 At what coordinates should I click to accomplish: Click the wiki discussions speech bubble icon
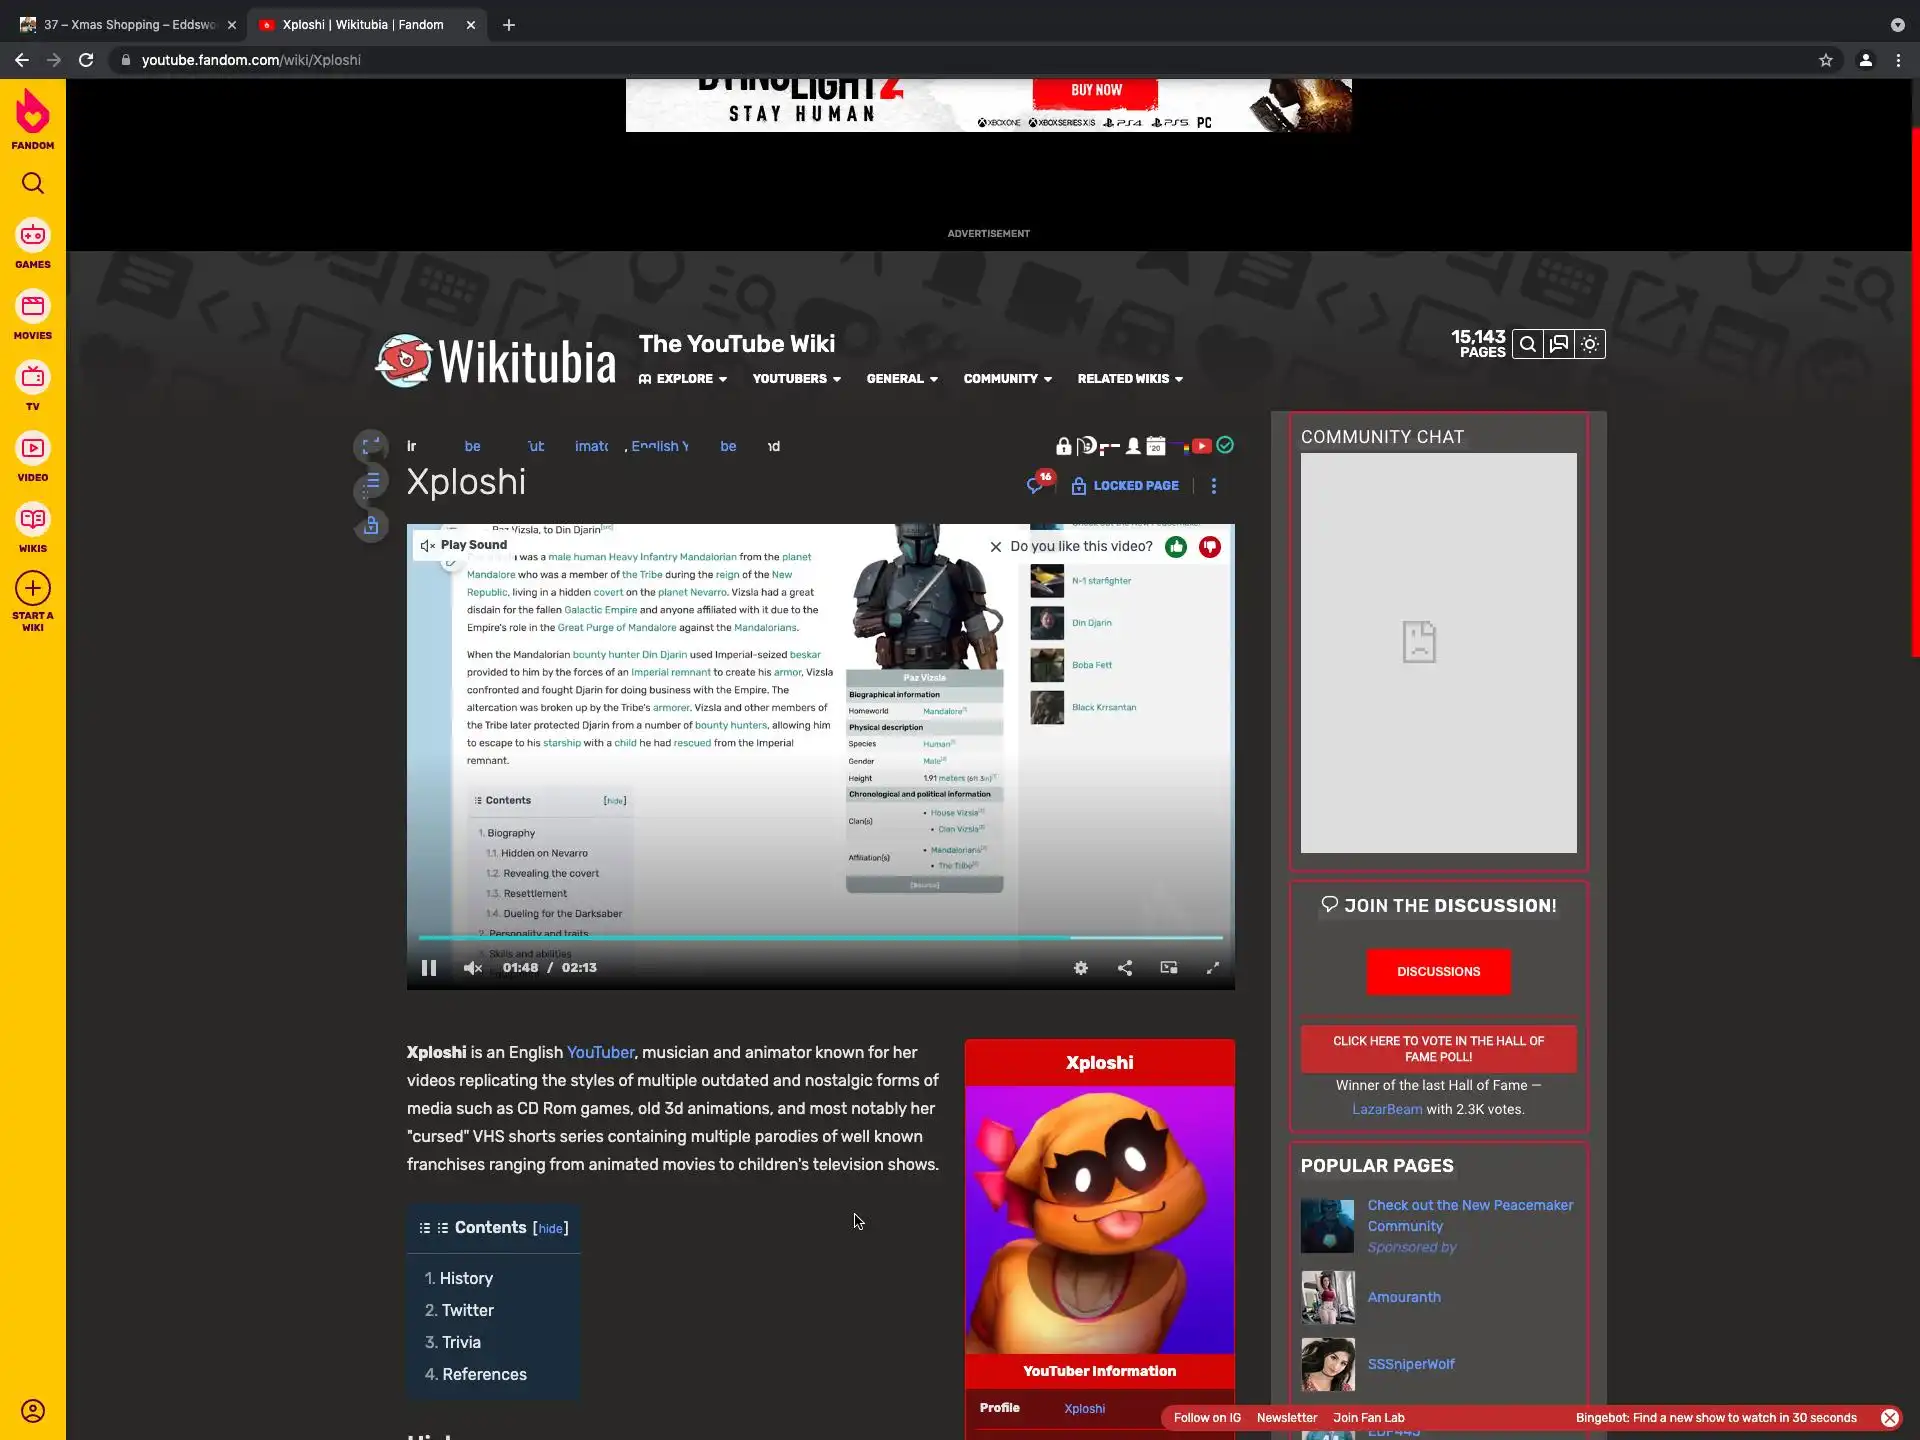pyautogui.click(x=1558, y=344)
